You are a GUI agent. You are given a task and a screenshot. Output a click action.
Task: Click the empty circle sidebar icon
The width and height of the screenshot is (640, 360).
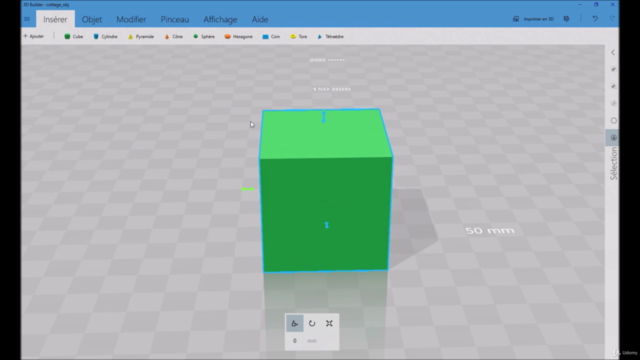613,120
